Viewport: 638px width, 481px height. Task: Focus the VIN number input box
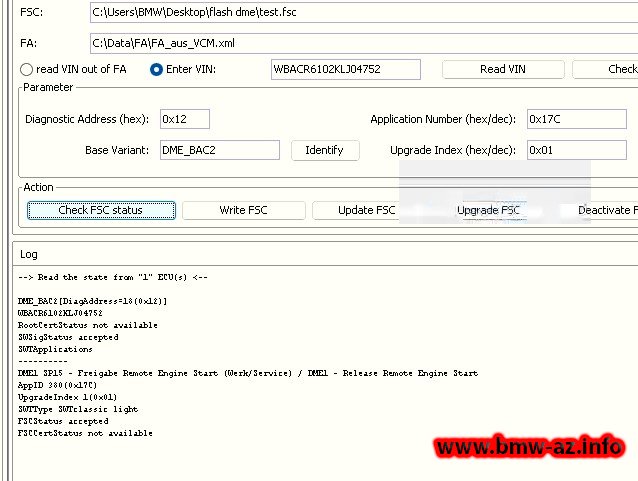pos(346,69)
